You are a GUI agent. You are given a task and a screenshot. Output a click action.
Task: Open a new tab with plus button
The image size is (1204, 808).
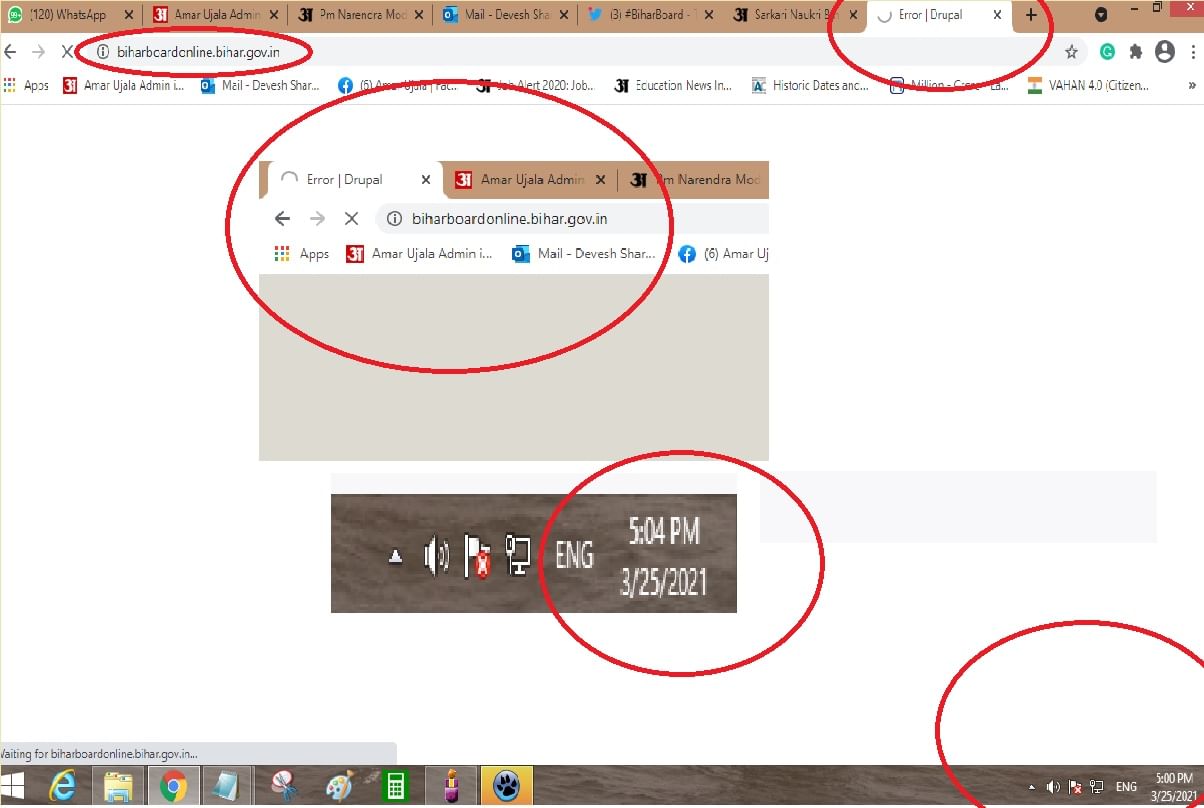[x=1031, y=15]
